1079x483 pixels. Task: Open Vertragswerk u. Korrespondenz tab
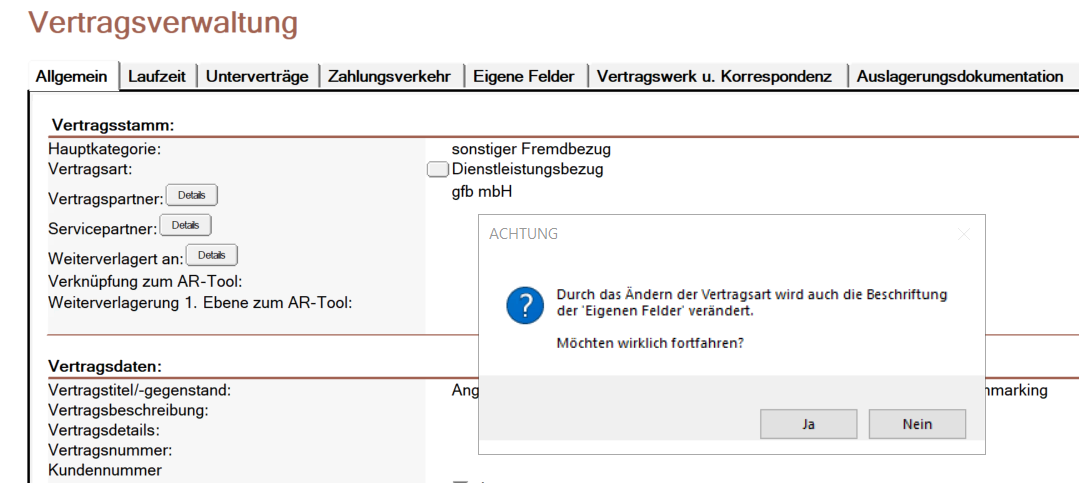coord(714,76)
